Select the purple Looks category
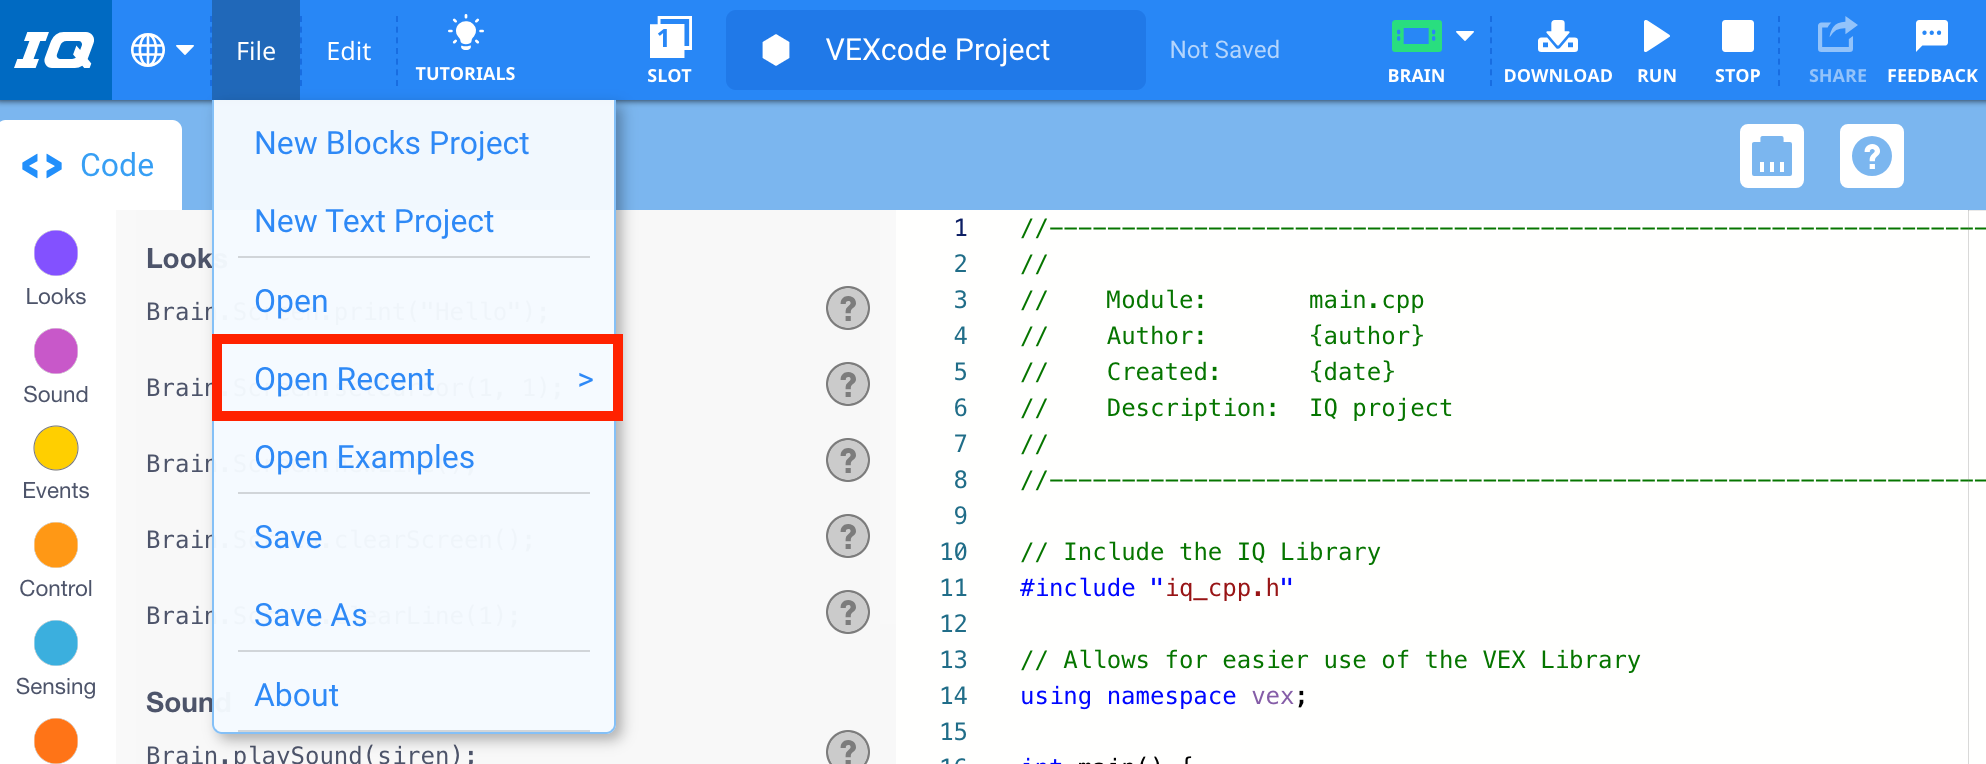Screen dimensions: 1986x764 point(56,253)
